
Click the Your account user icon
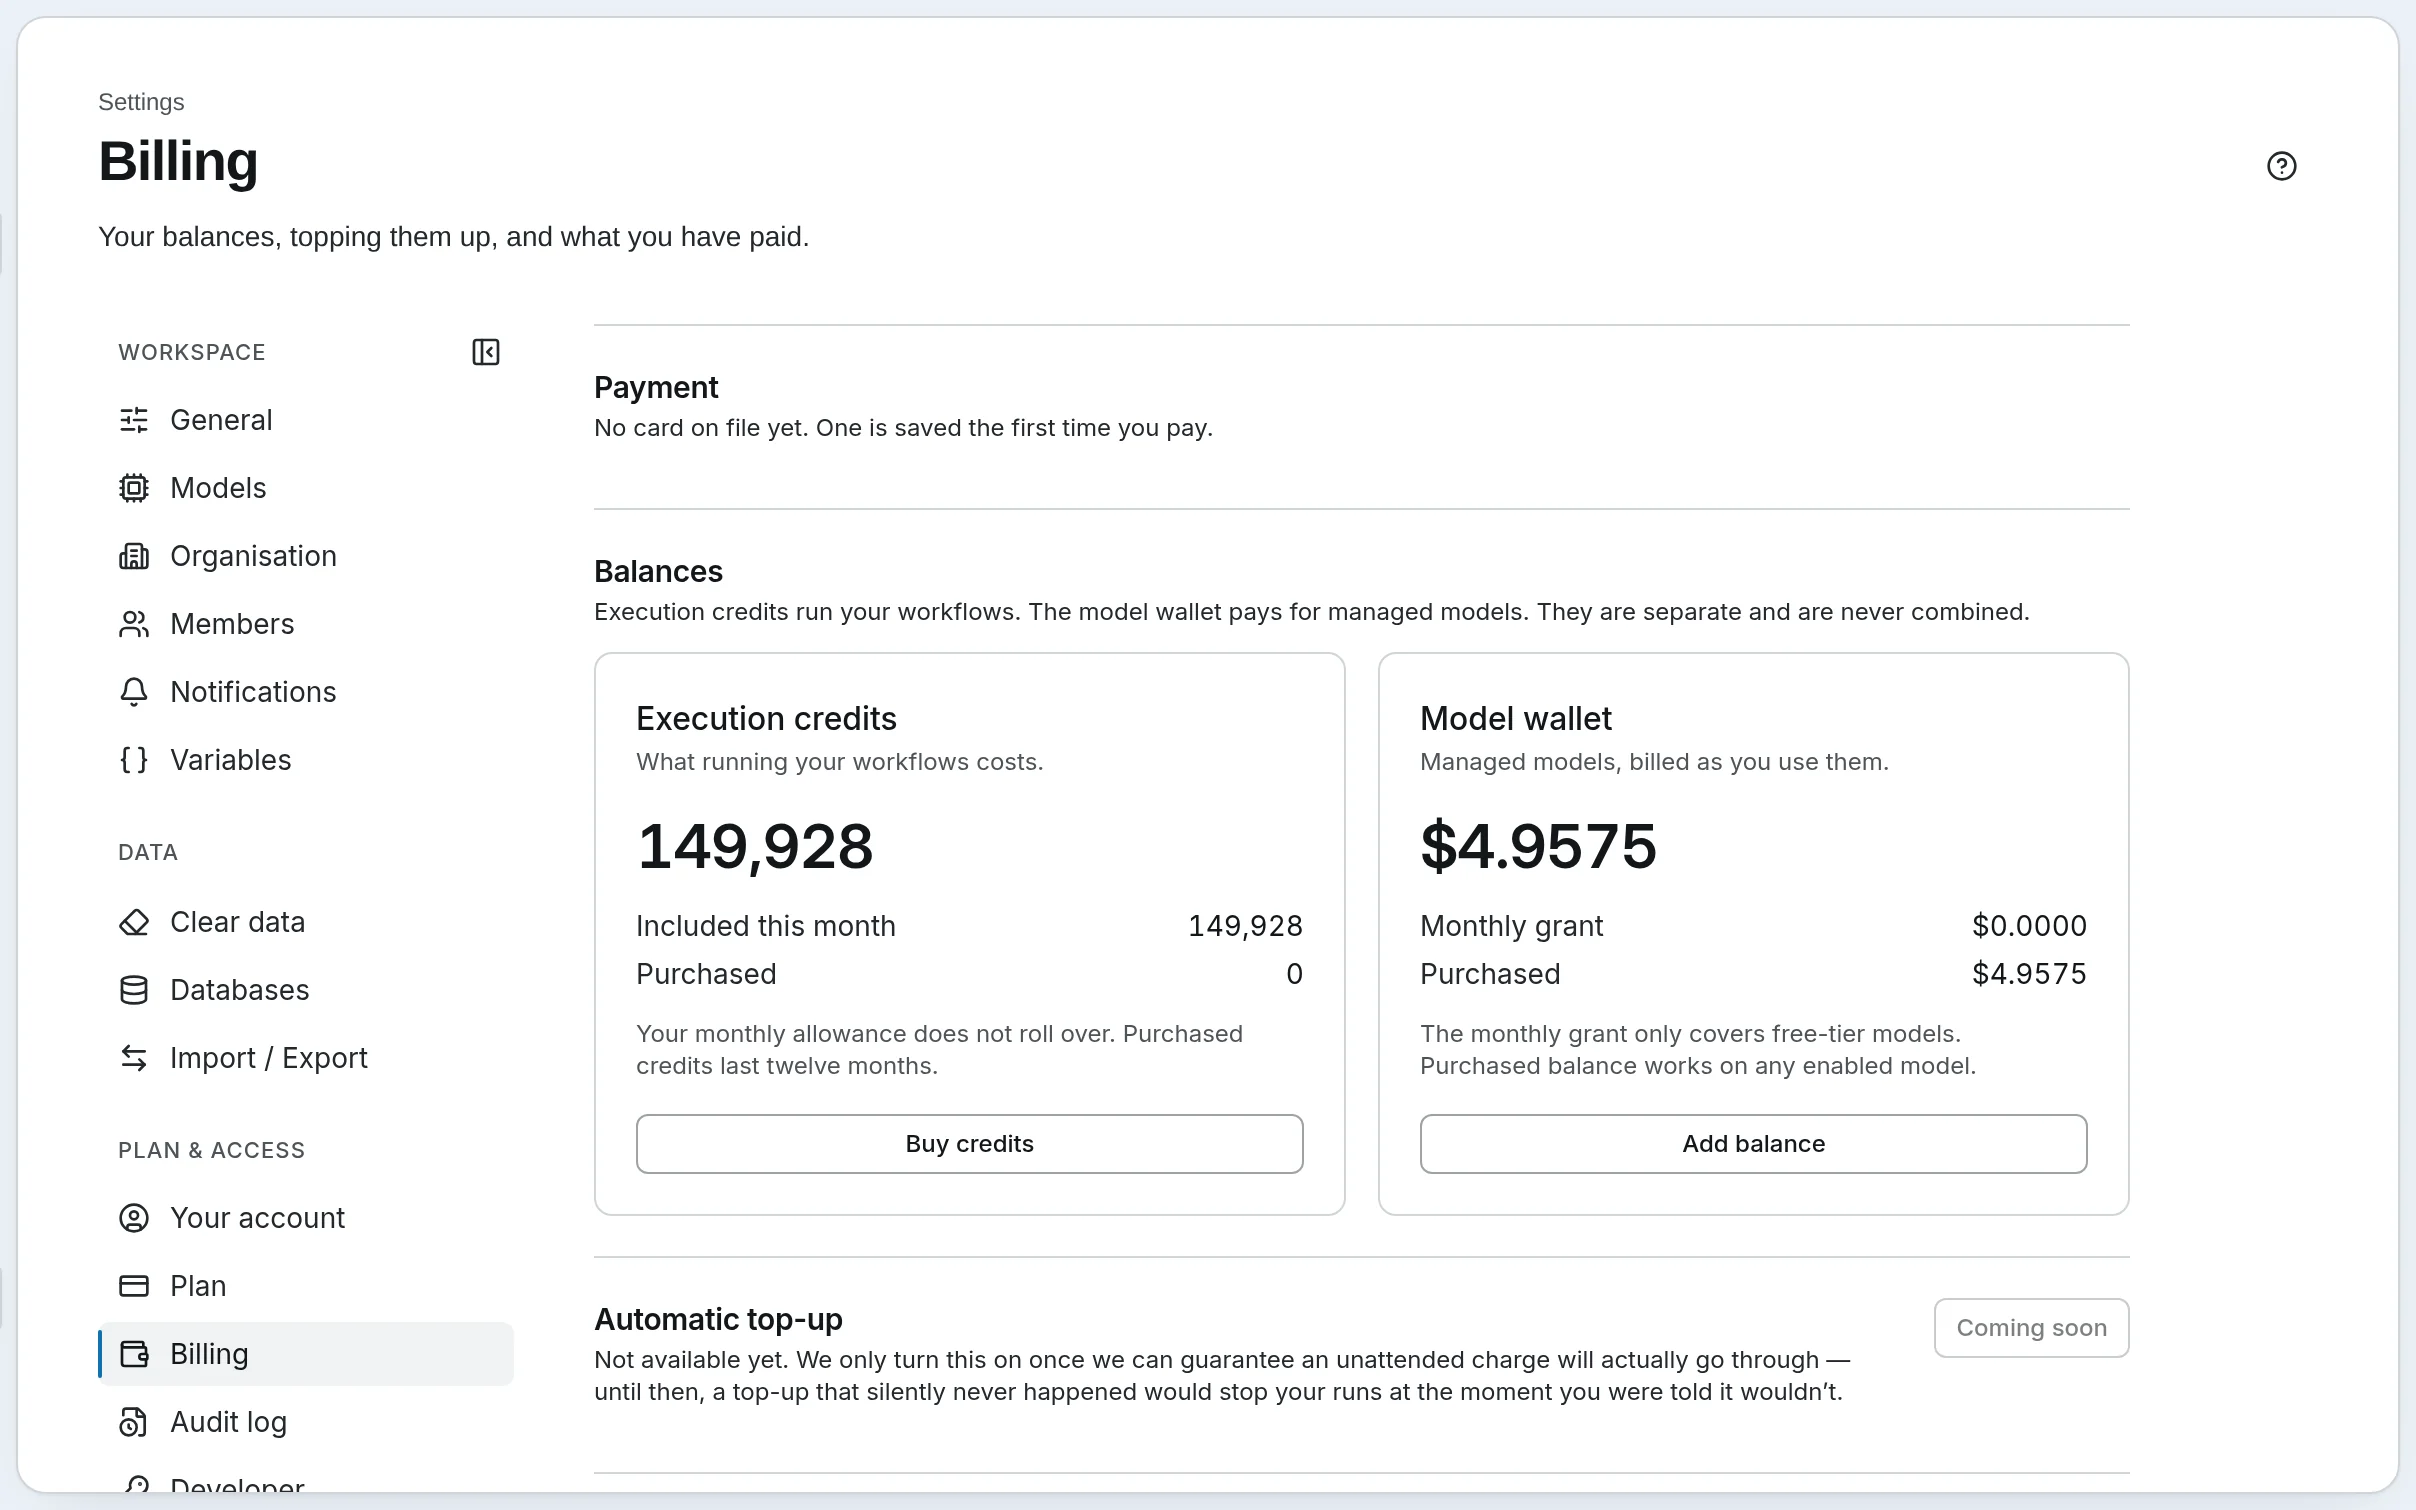[x=134, y=1218]
